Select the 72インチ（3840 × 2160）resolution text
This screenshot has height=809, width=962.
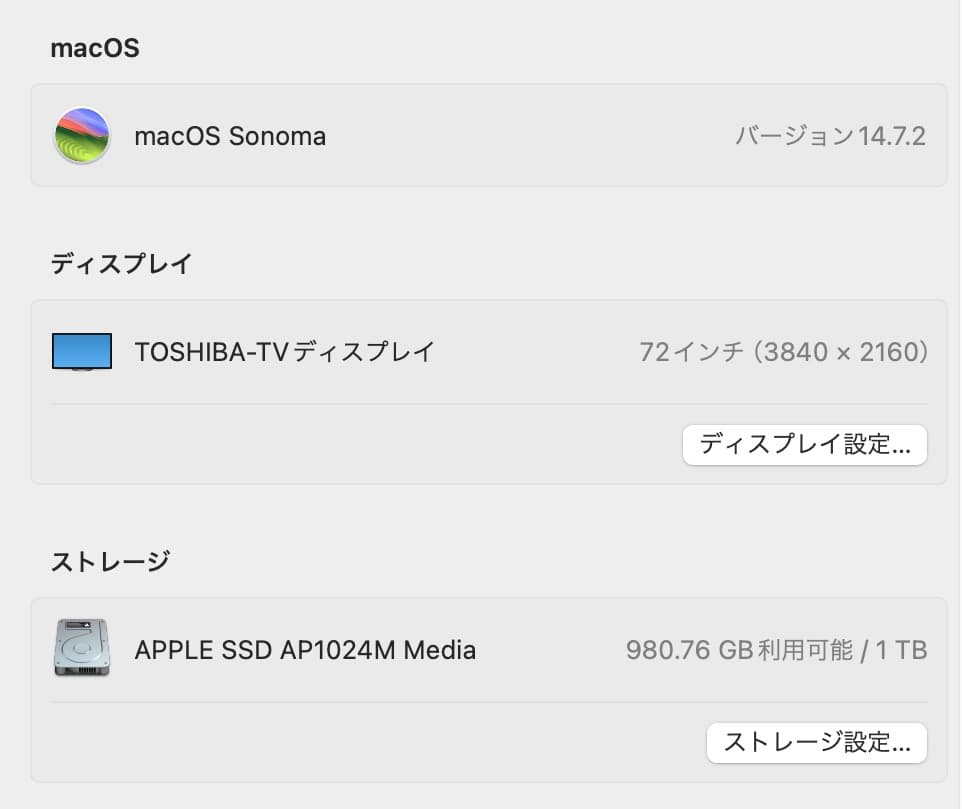(784, 351)
